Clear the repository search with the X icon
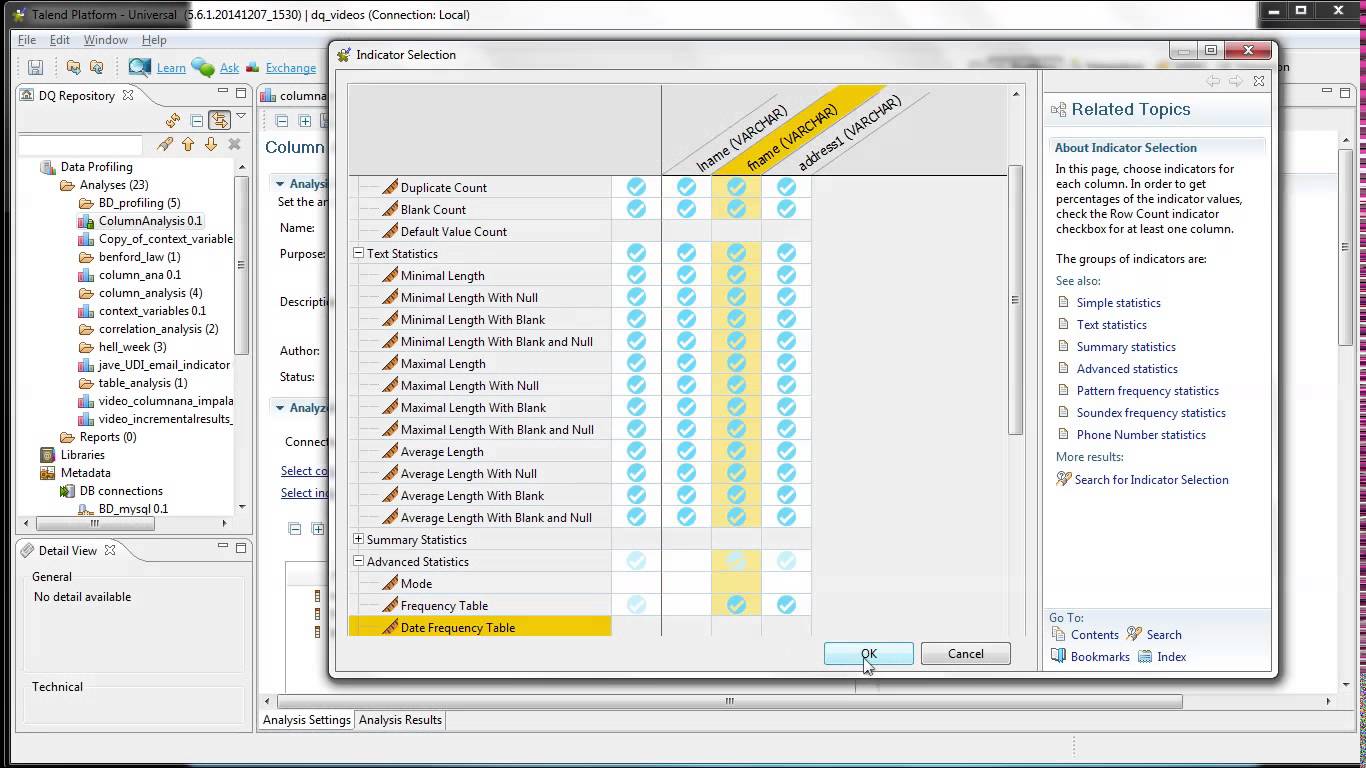Screen dimensions: 1366x768 click(232, 145)
